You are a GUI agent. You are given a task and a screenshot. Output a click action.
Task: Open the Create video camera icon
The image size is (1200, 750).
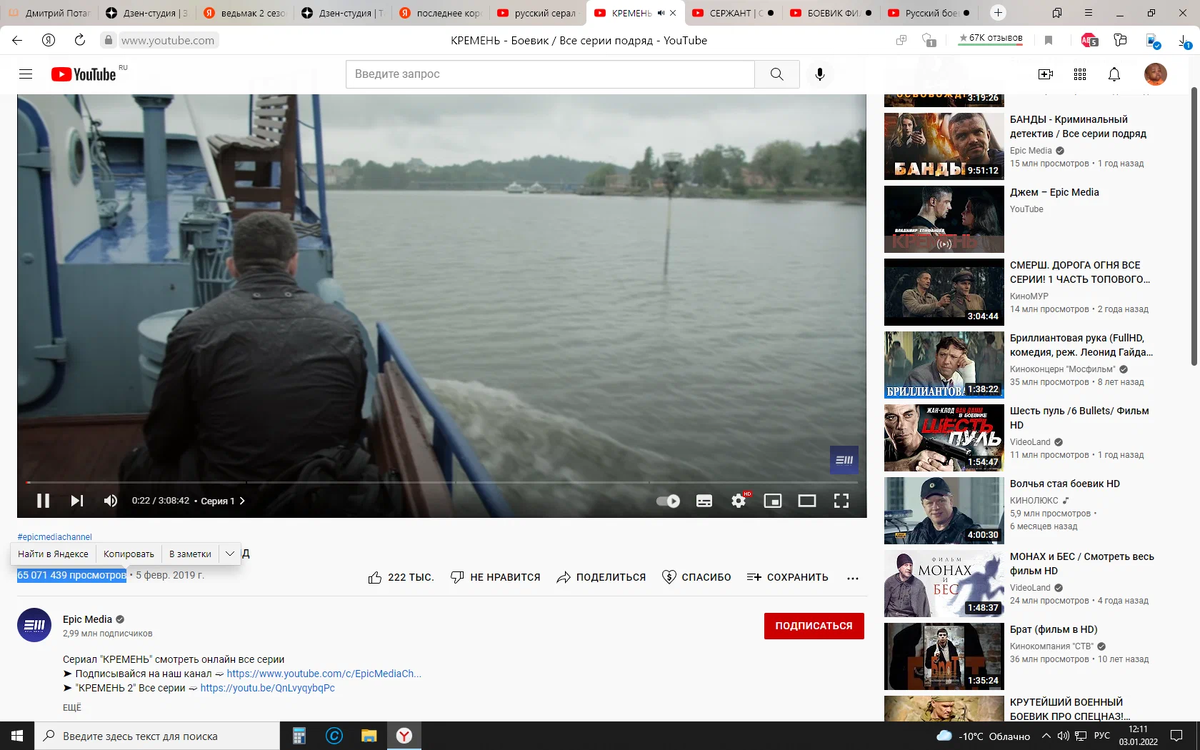click(x=1046, y=74)
